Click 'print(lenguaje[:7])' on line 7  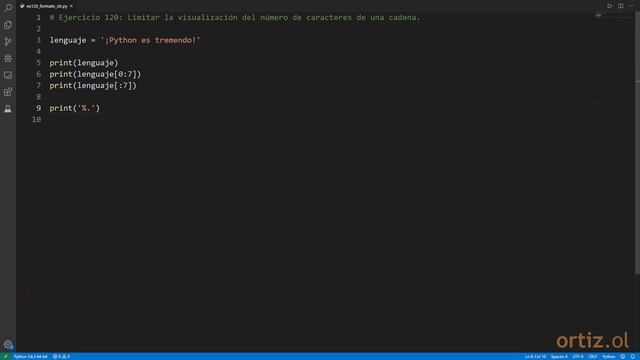click(93, 86)
